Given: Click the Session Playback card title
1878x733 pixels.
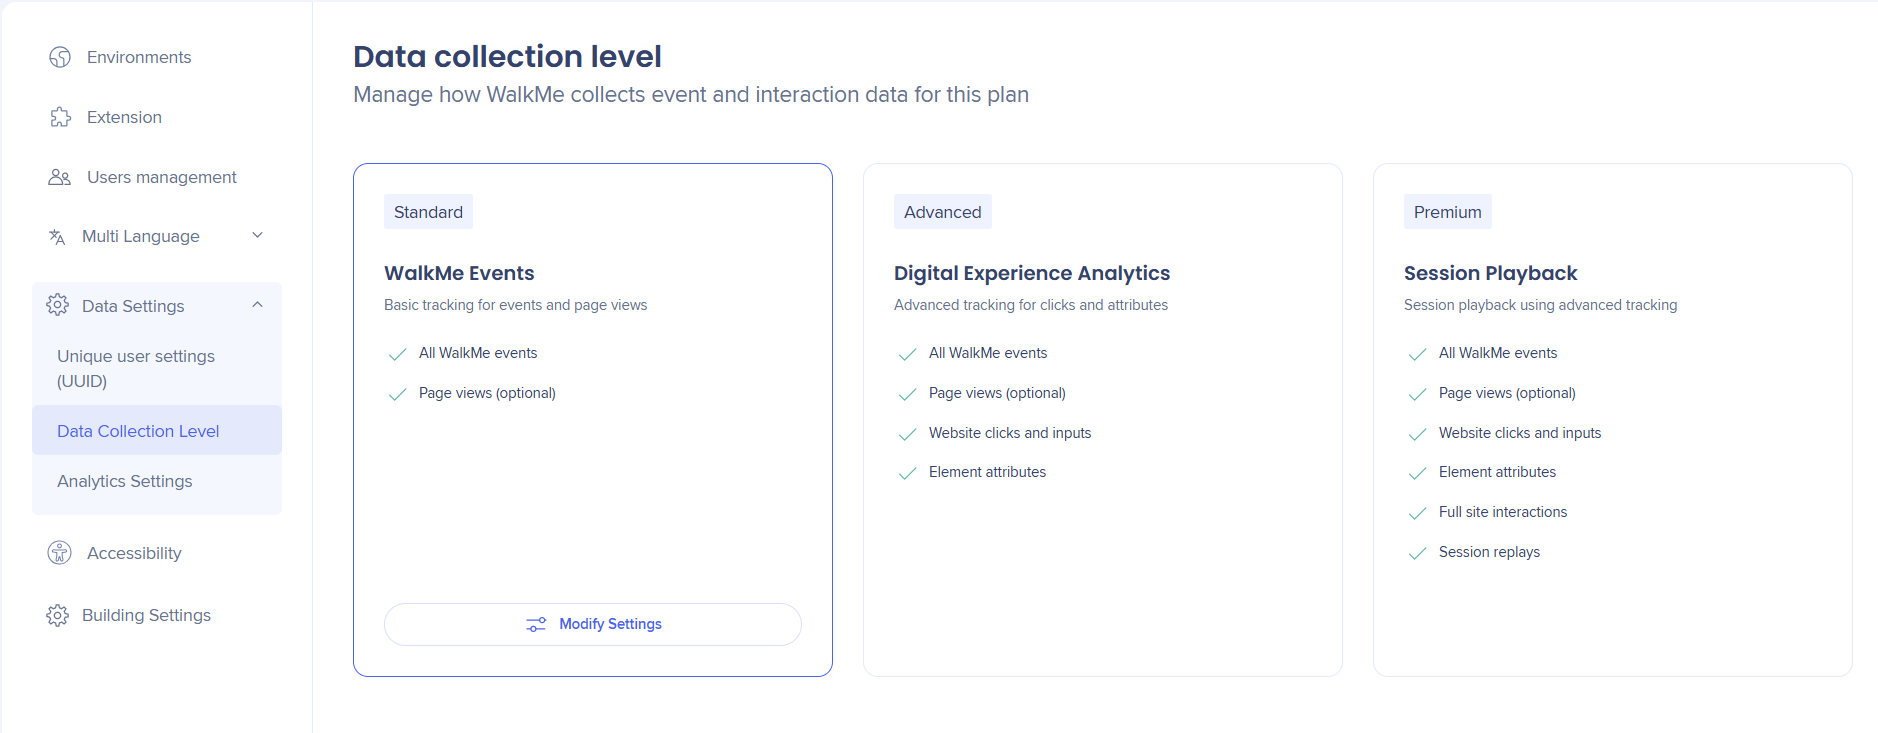Looking at the screenshot, I should click(x=1490, y=273).
